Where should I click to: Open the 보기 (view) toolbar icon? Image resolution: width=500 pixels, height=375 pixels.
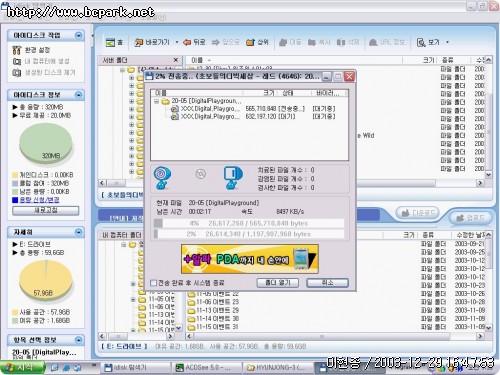(428, 42)
